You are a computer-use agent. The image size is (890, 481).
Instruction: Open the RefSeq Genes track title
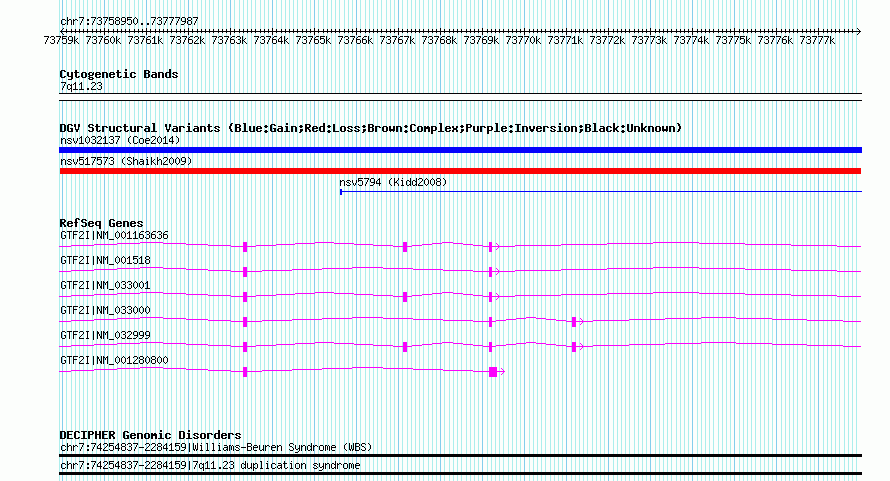pos(101,223)
